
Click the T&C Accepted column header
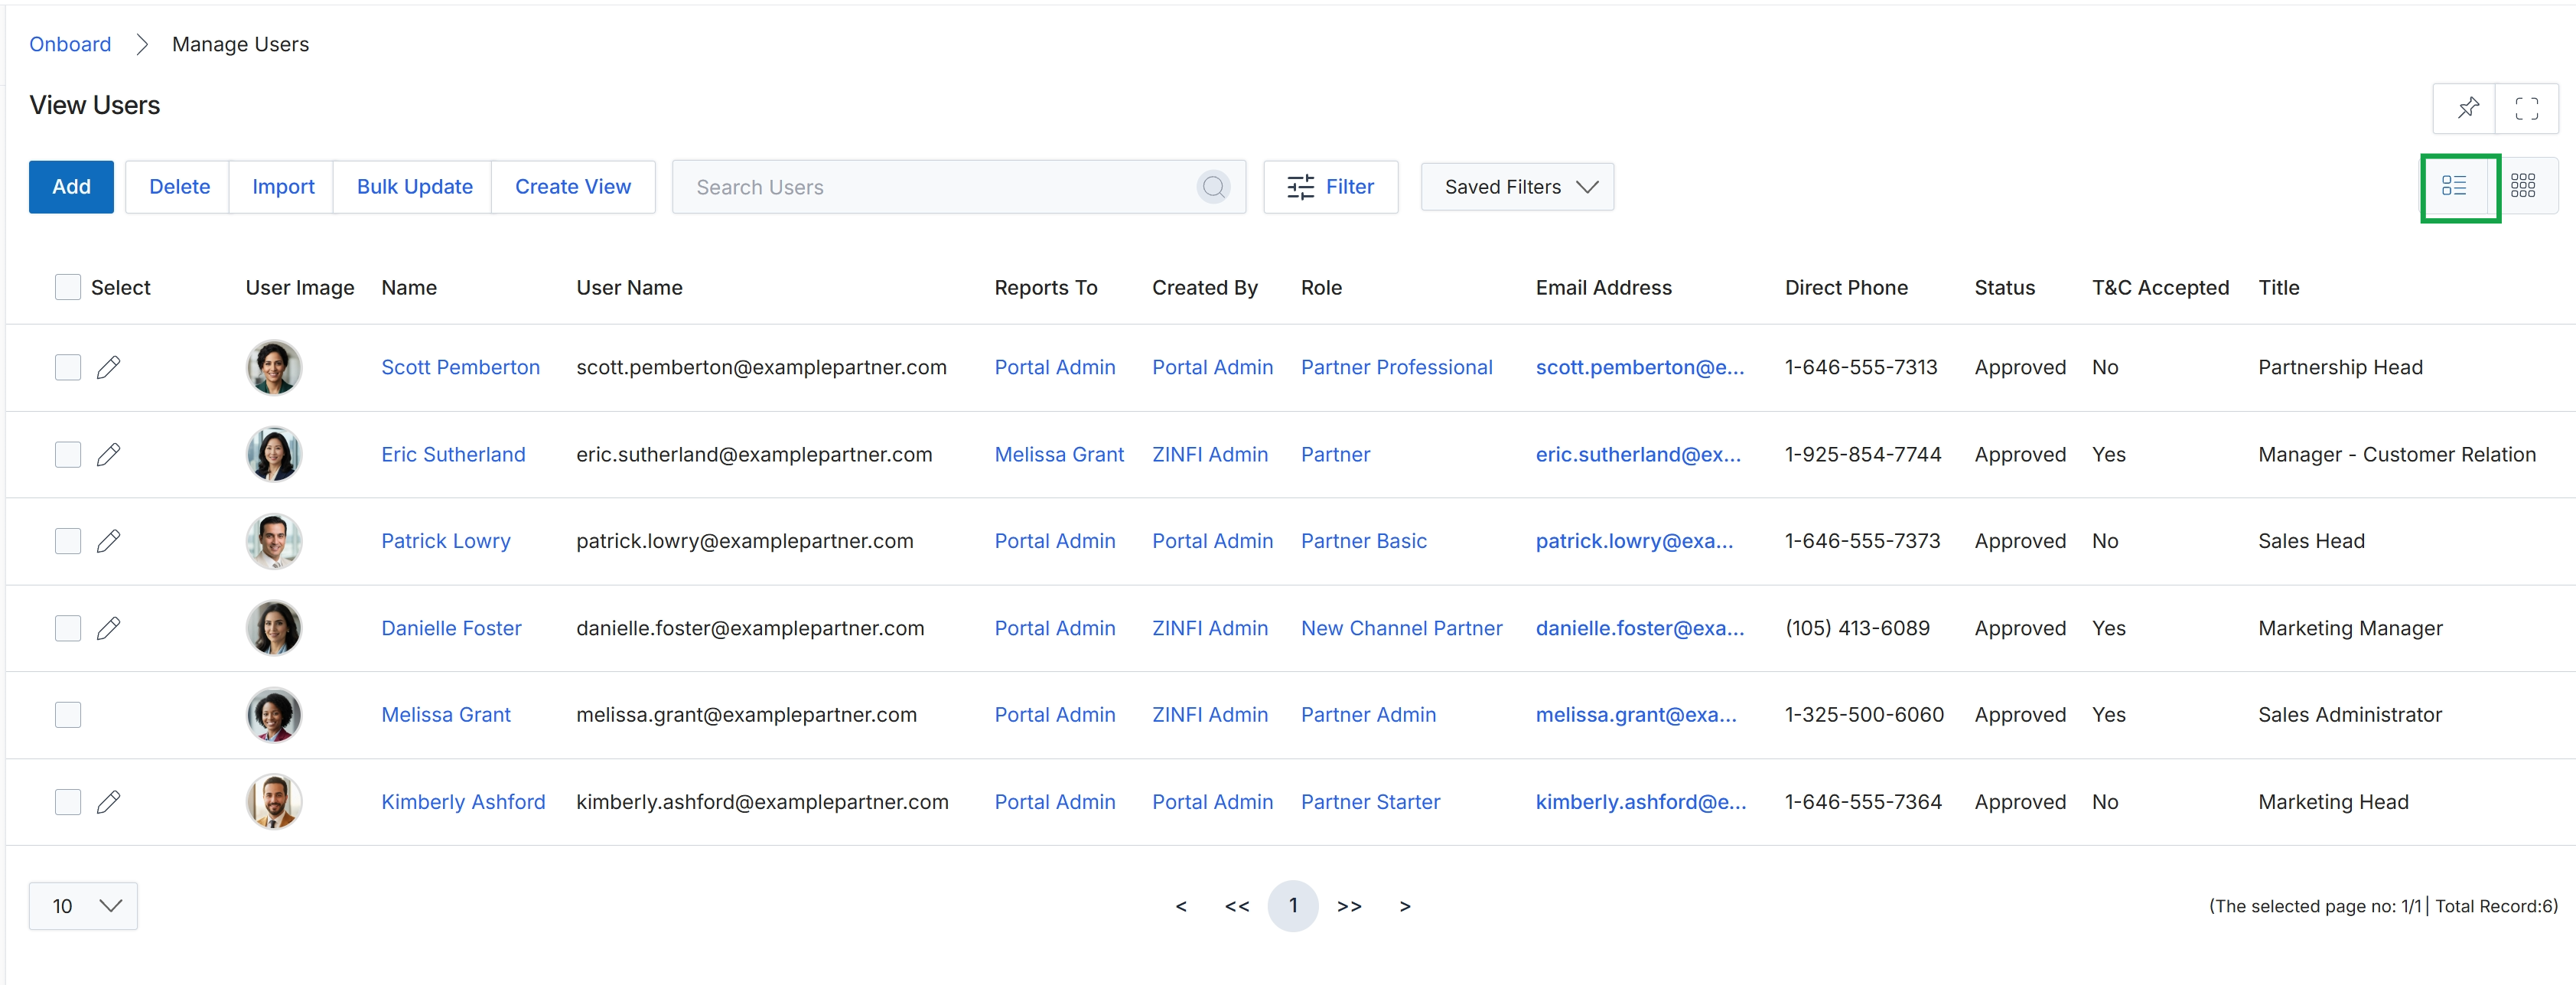tap(2160, 288)
